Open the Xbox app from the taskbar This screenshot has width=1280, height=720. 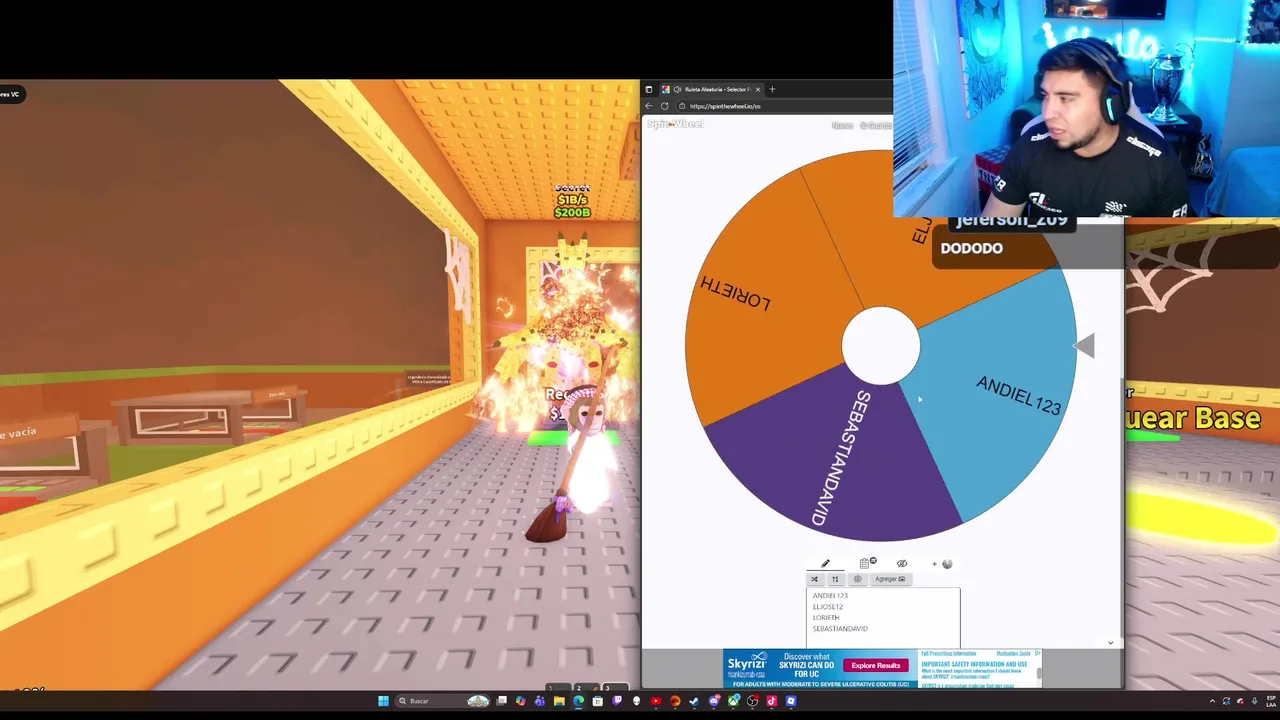click(733, 701)
